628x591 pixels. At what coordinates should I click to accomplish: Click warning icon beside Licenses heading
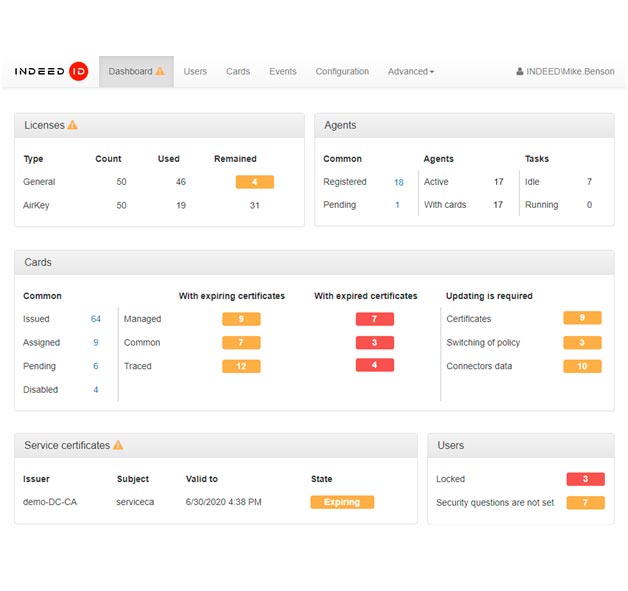72,125
